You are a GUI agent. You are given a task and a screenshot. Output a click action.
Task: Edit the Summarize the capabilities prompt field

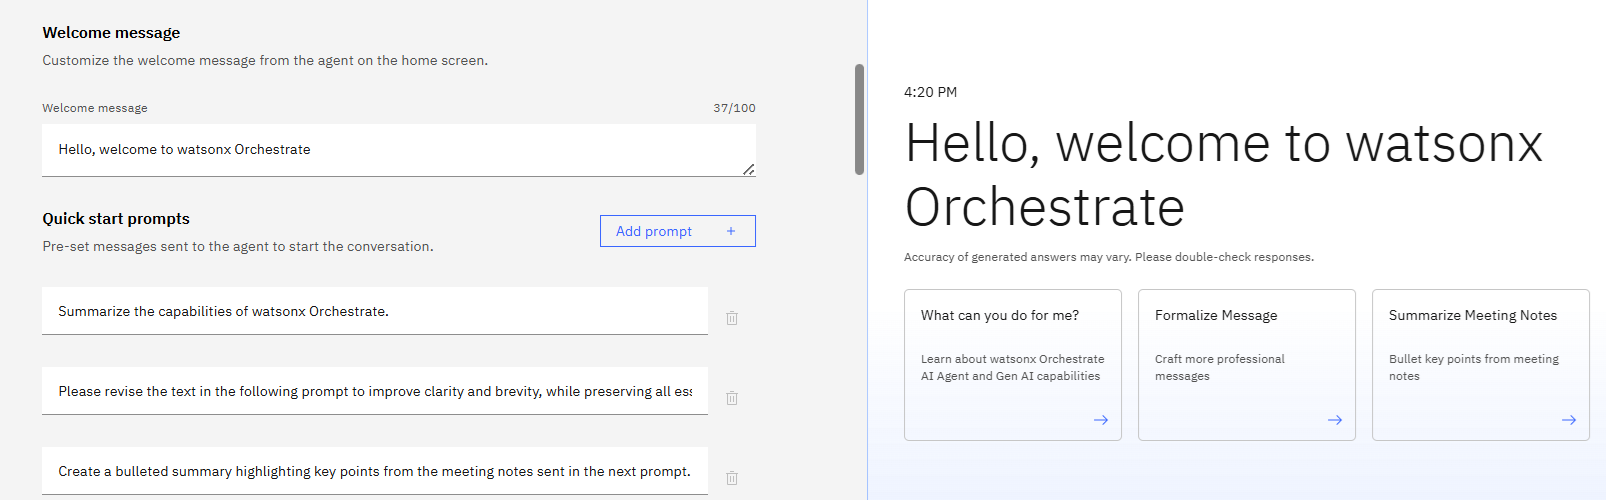374,311
